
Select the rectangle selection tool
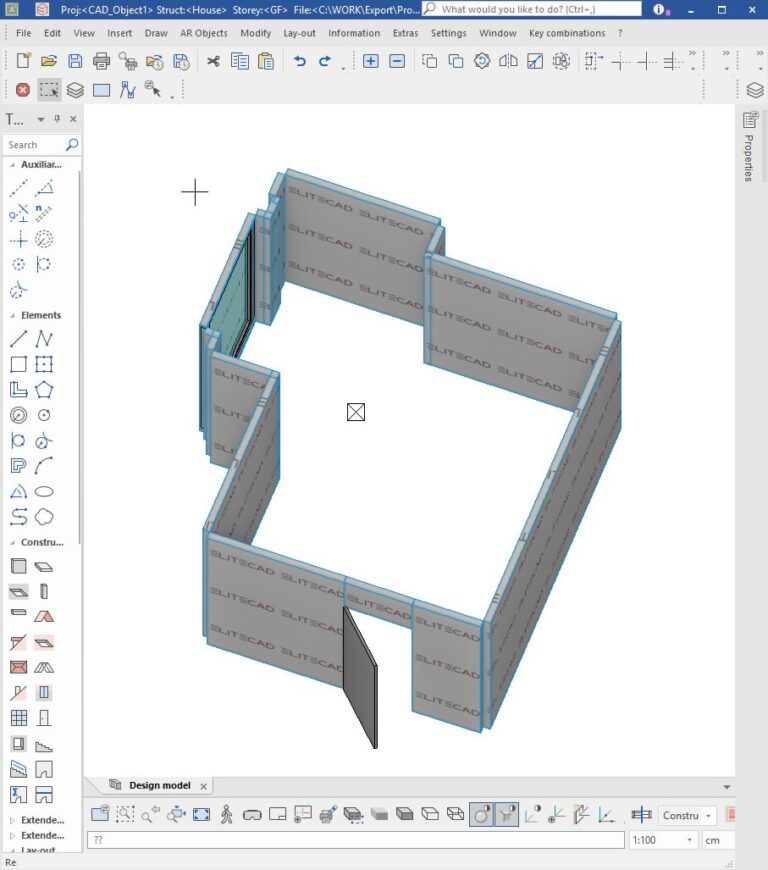point(49,89)
